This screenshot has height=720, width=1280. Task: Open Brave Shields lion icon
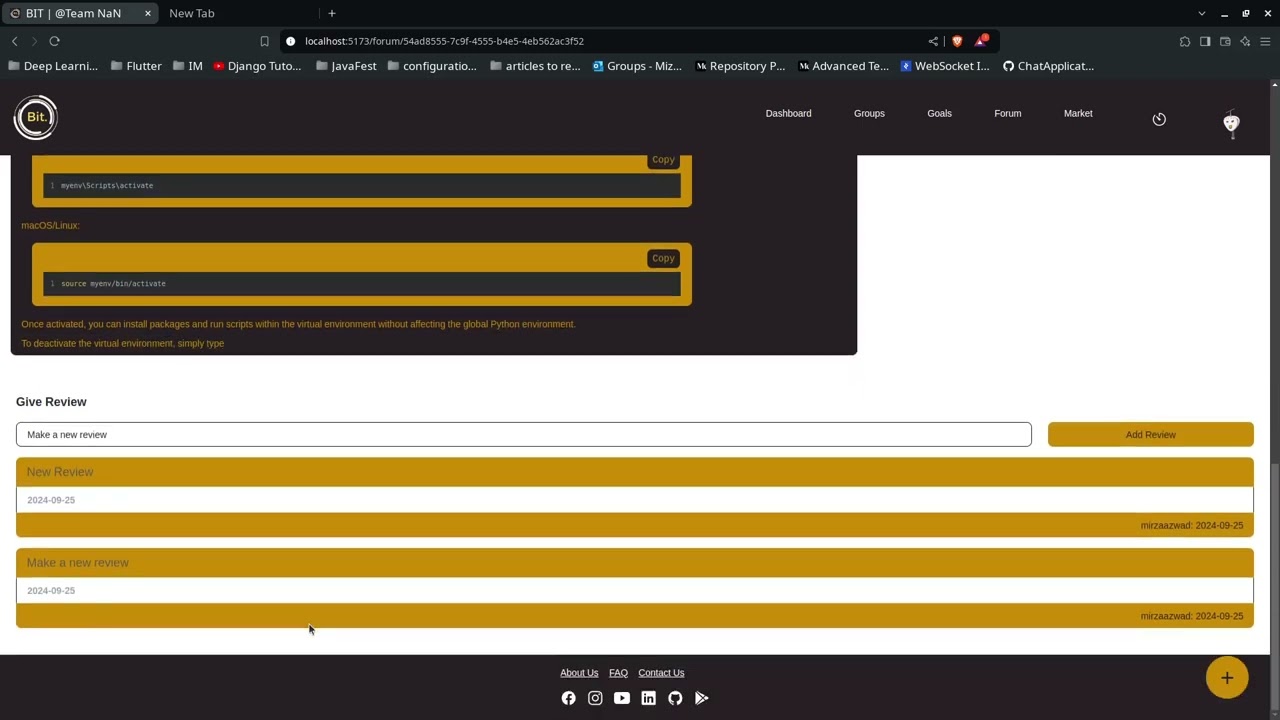click(x=957, y=41)
